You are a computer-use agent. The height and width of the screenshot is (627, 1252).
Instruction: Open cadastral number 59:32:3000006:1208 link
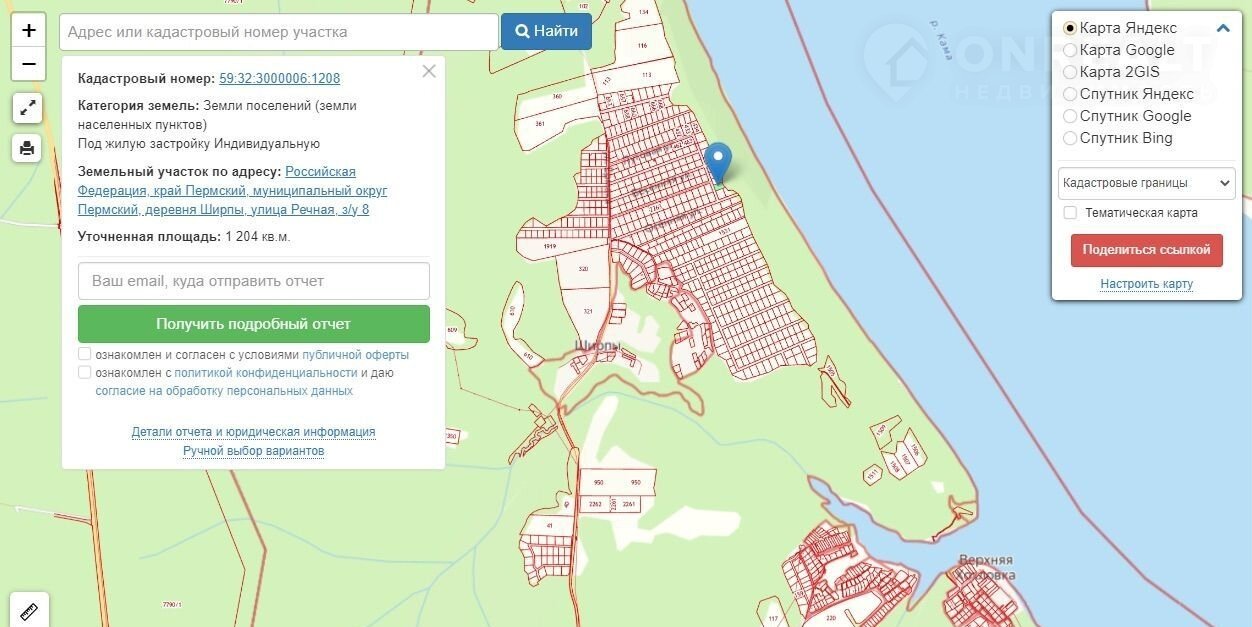coord(280,78)
